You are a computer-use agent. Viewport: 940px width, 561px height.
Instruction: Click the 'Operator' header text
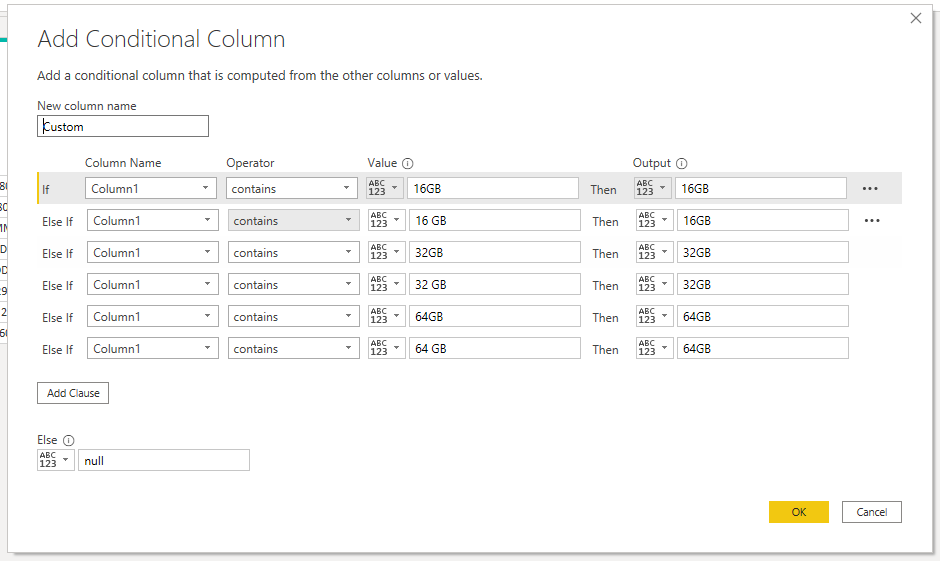pos(250,163)
